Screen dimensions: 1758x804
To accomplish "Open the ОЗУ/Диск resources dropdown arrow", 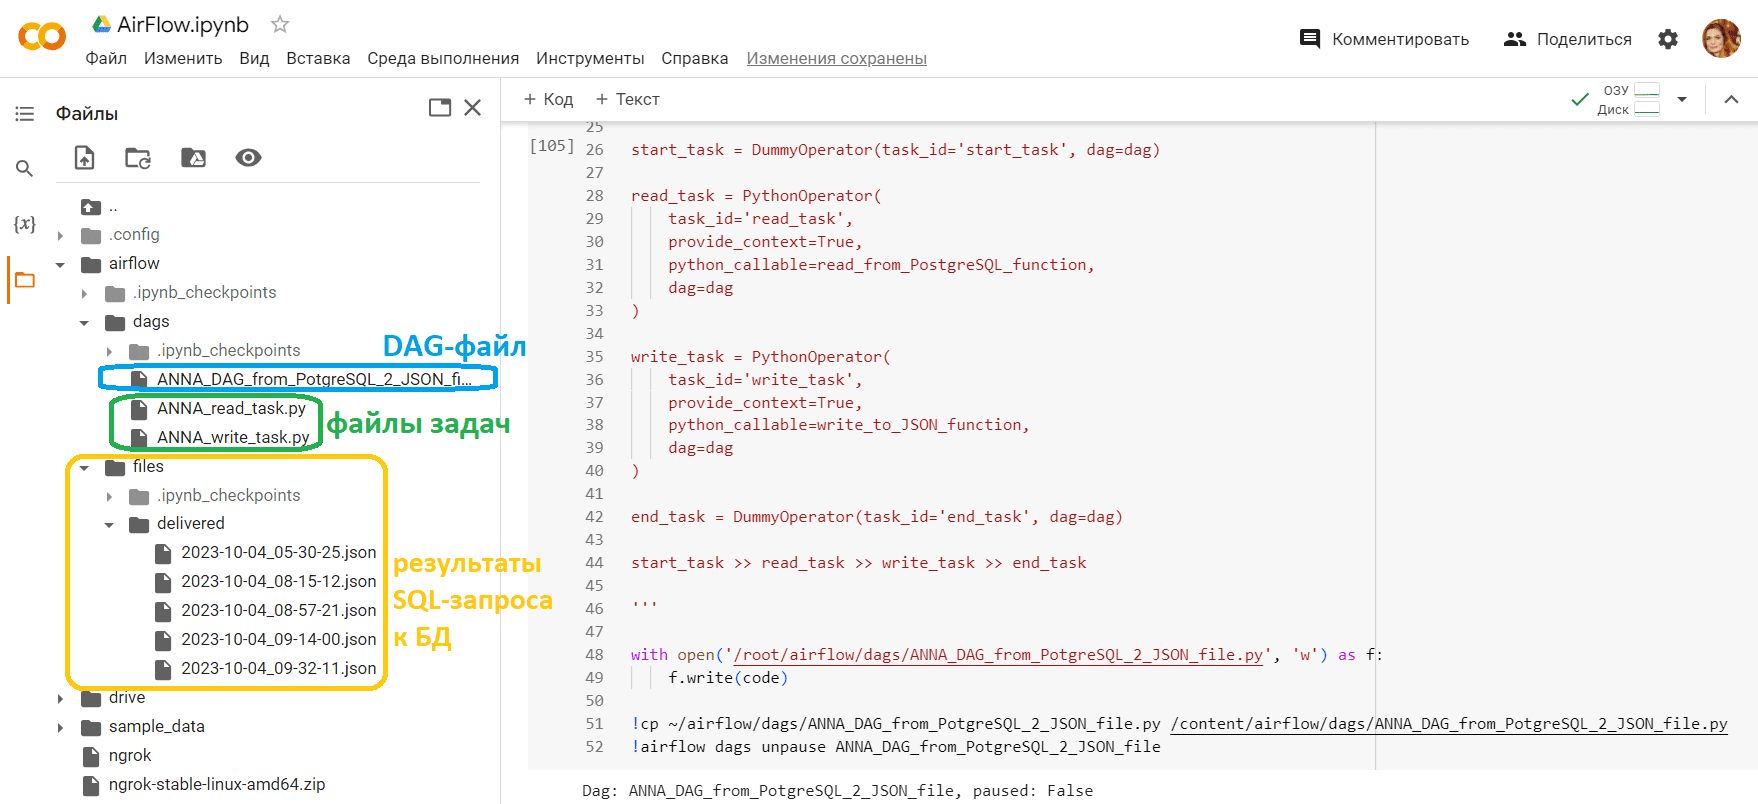I will tap(1682, 99).
